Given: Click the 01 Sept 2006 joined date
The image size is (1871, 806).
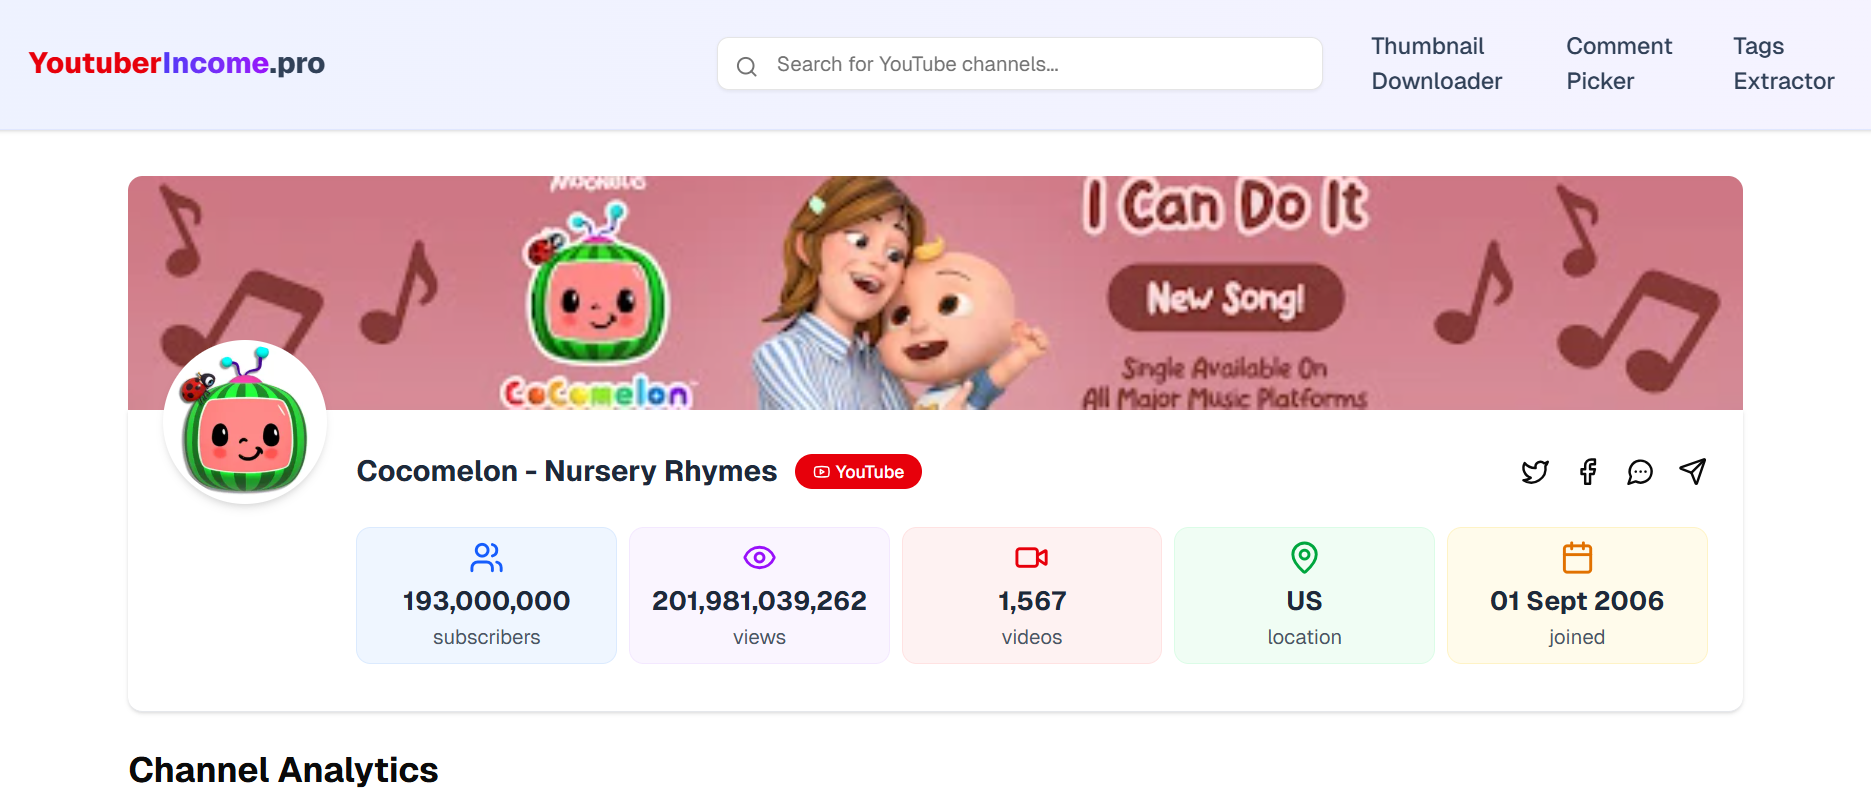Looking at the screenshot, I should click(1577, 601).
